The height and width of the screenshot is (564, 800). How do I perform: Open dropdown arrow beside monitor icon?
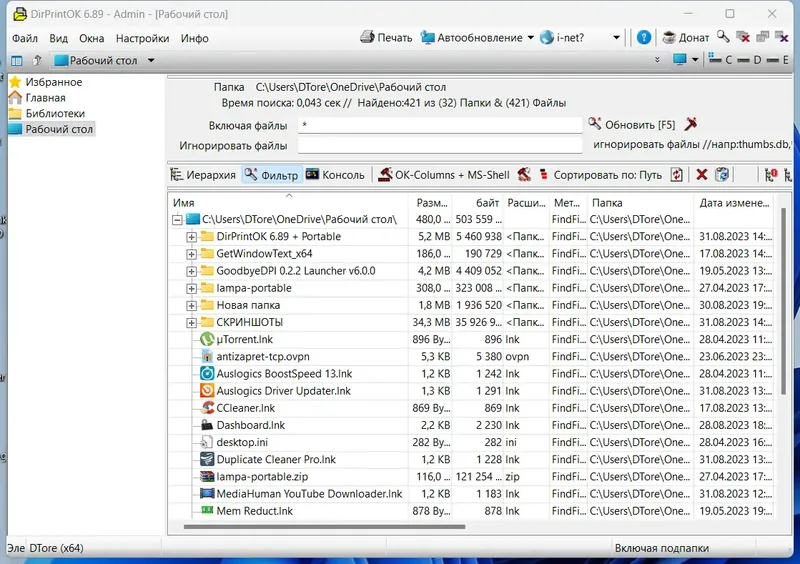coord(695,60)
